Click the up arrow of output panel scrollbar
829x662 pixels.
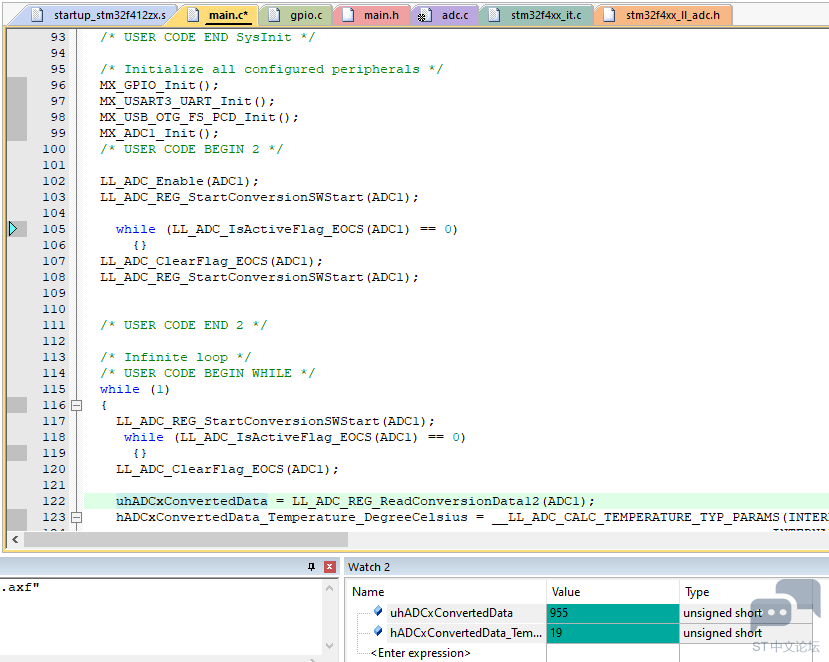329,588
